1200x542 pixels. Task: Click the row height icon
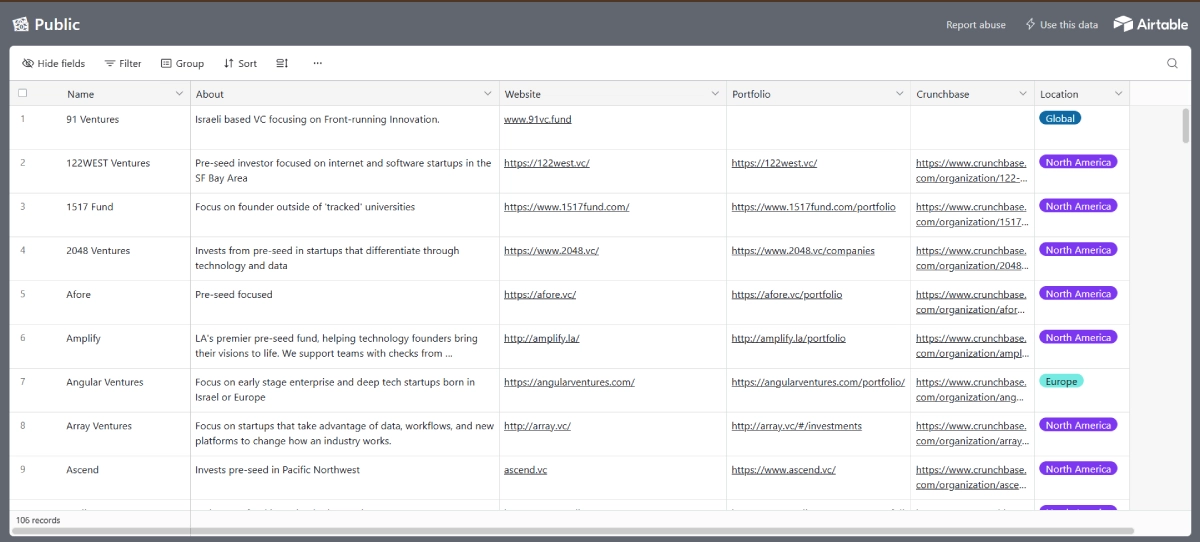click(x=282, y=63)
